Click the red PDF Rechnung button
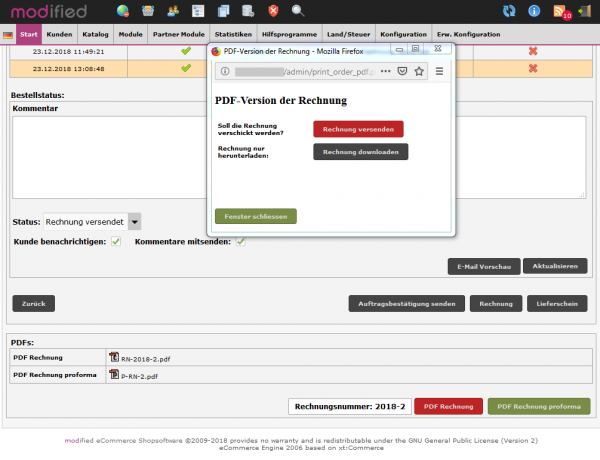 pyautogui.click(x=448, y=406)
